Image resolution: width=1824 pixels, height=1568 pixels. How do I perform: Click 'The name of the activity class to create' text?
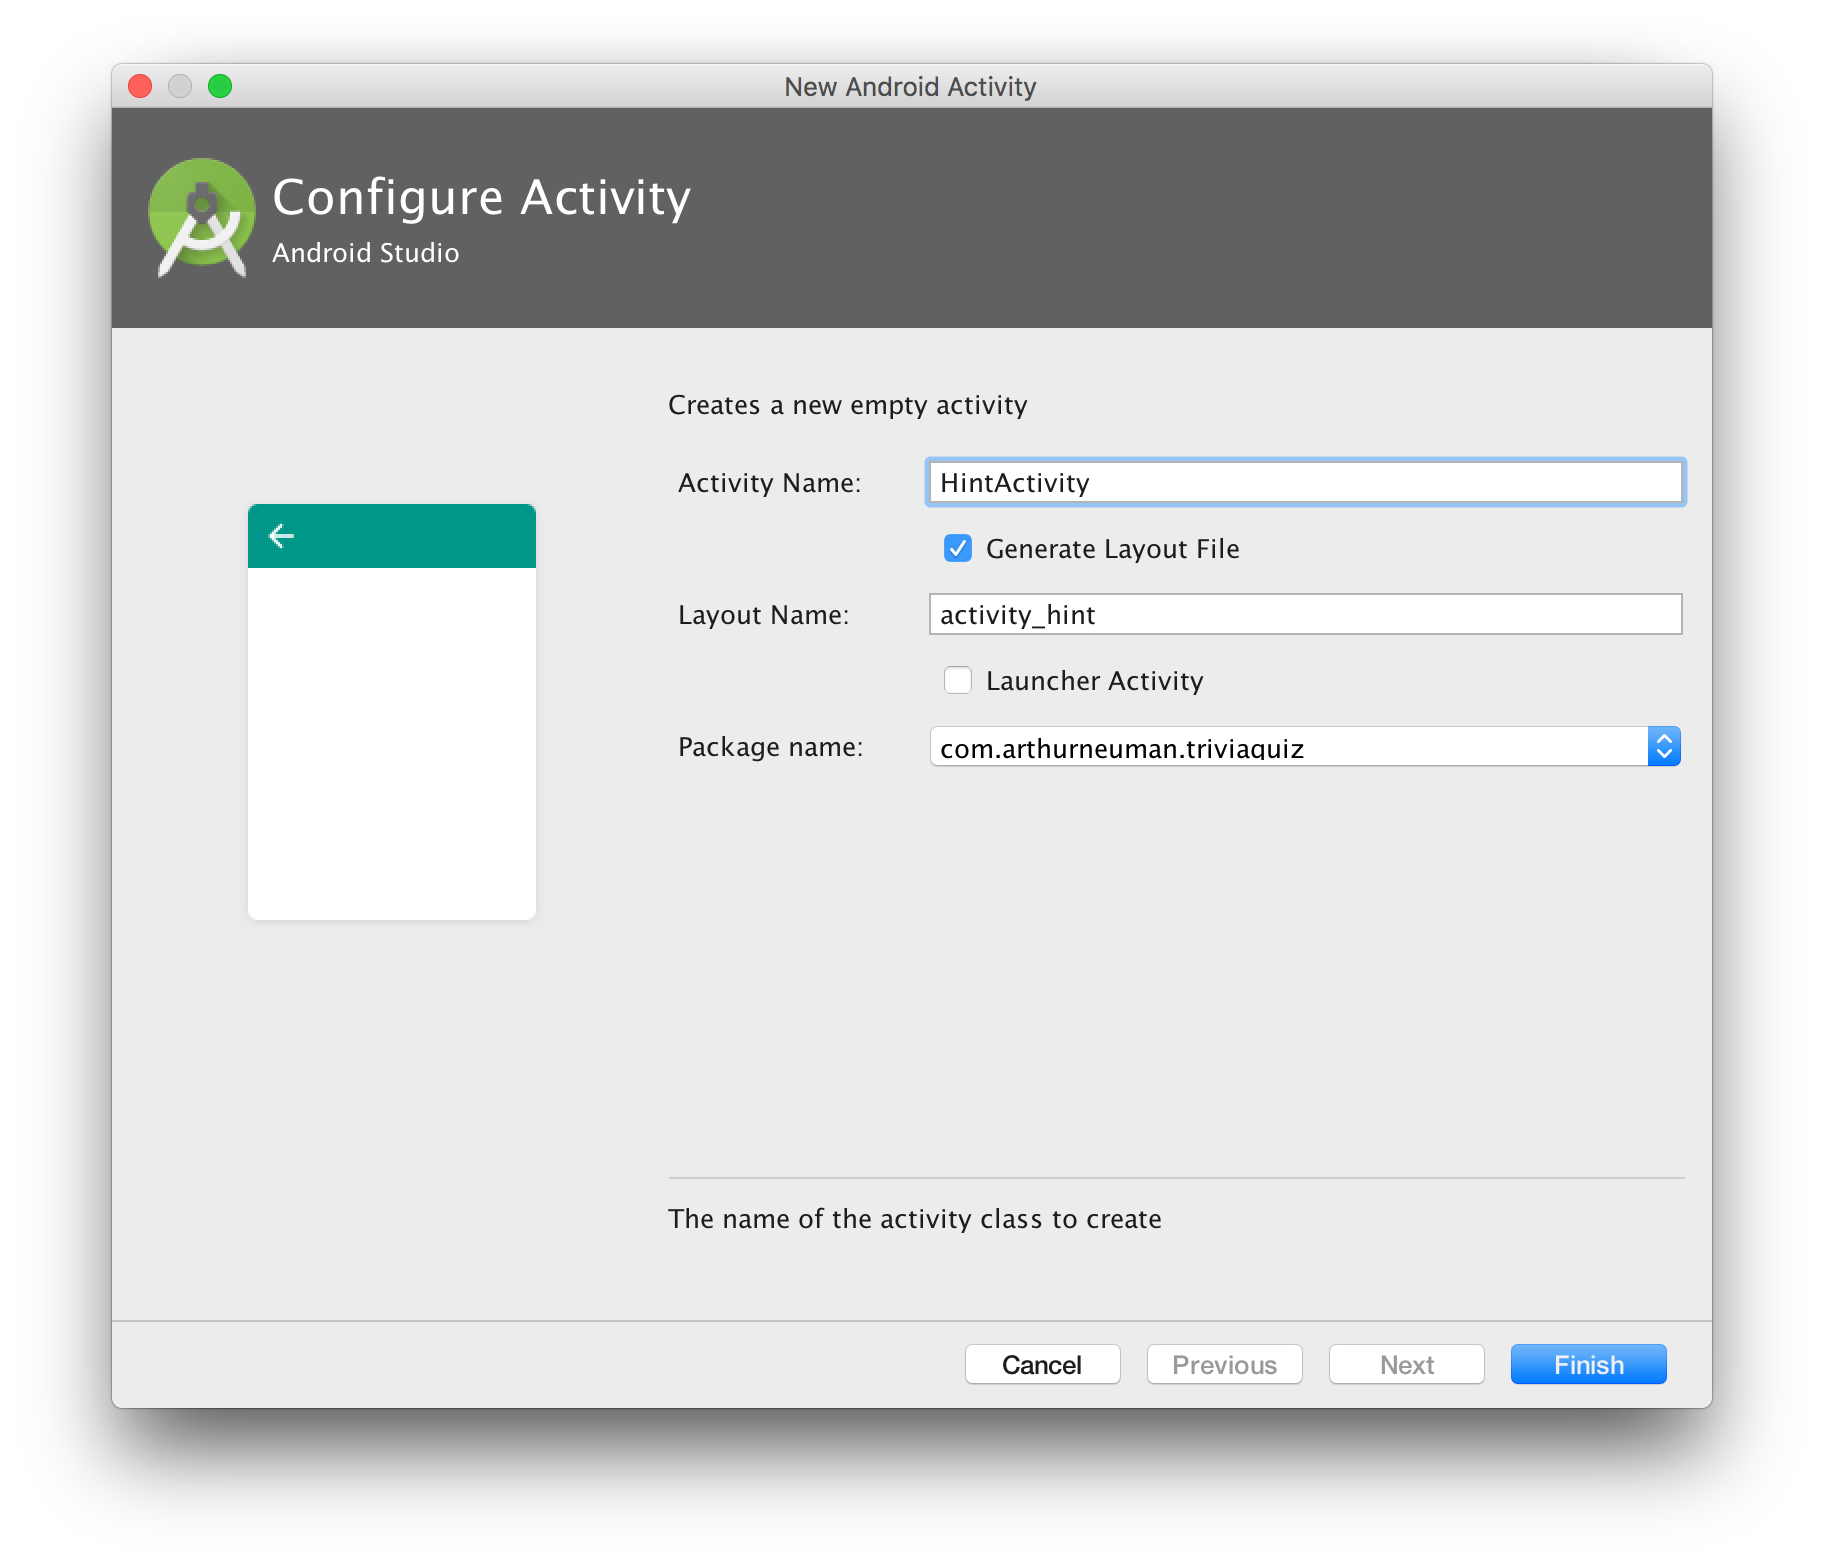click(915, 1219)
